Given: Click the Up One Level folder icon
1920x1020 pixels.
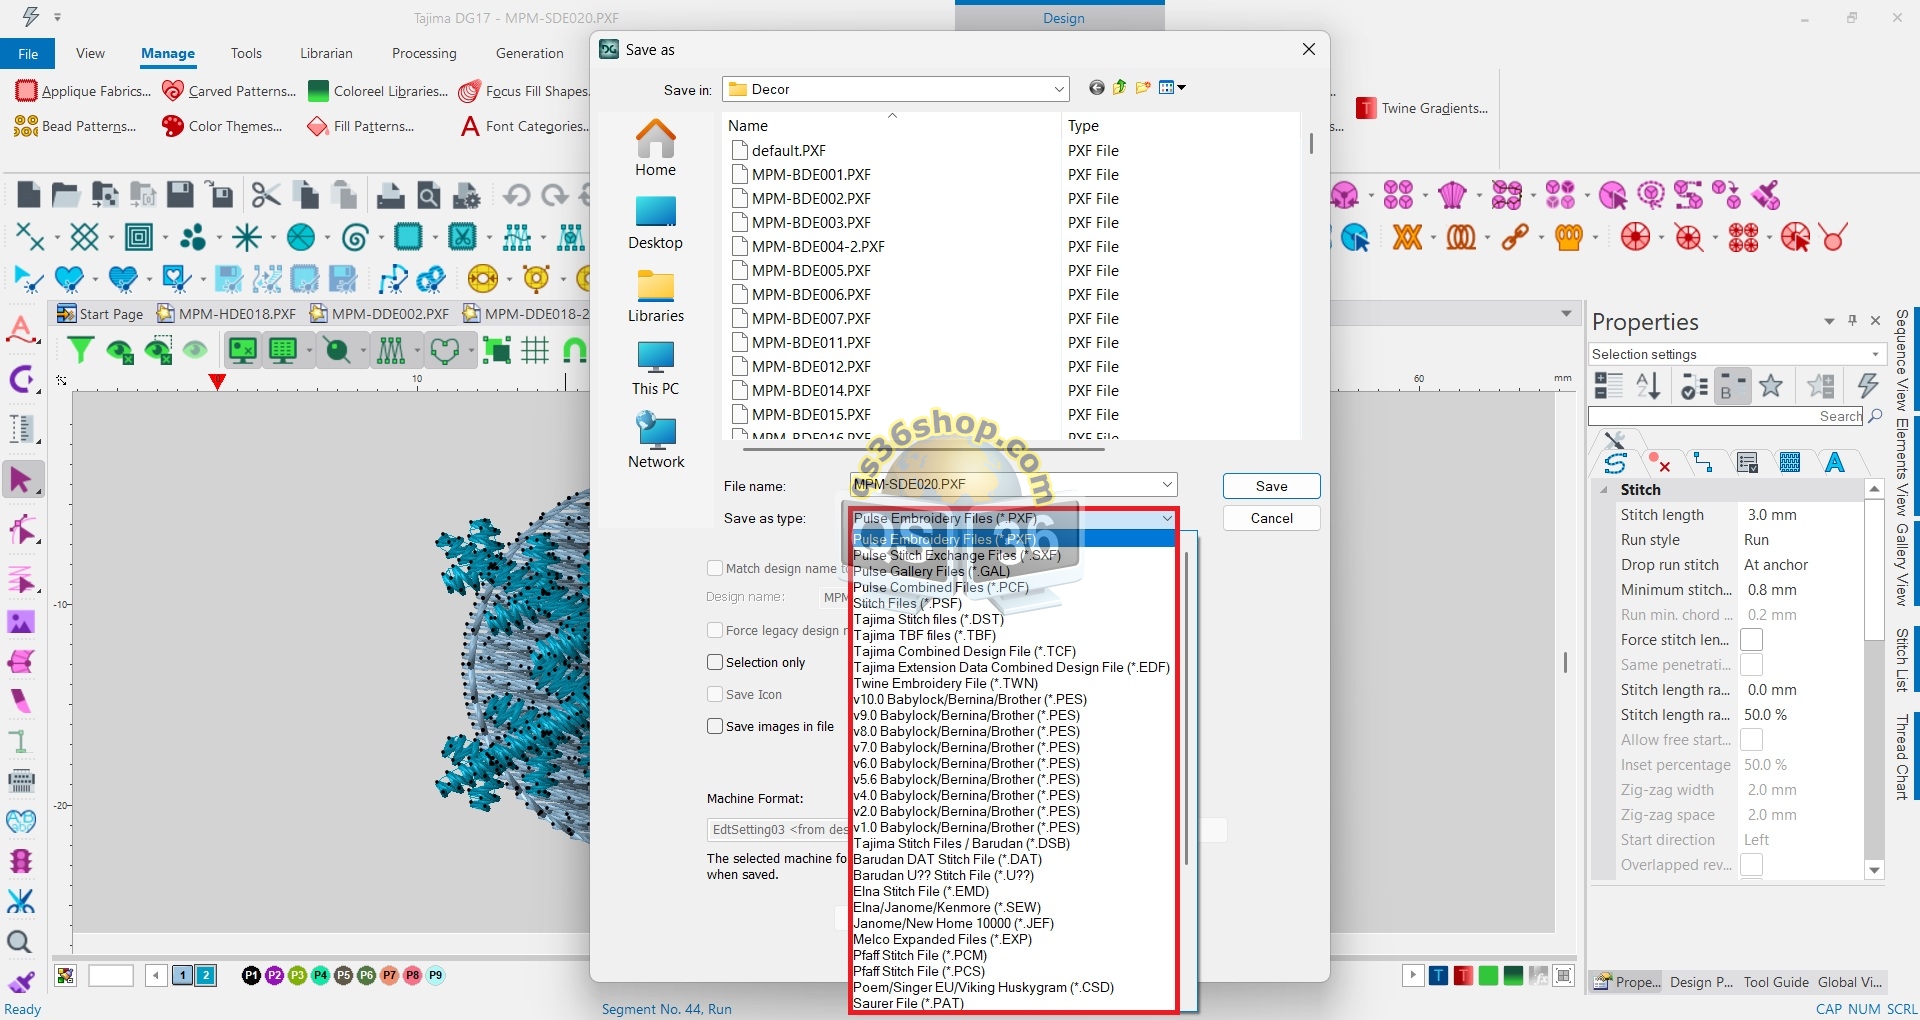Looking at the screenshot, I should coord(1120,88).
